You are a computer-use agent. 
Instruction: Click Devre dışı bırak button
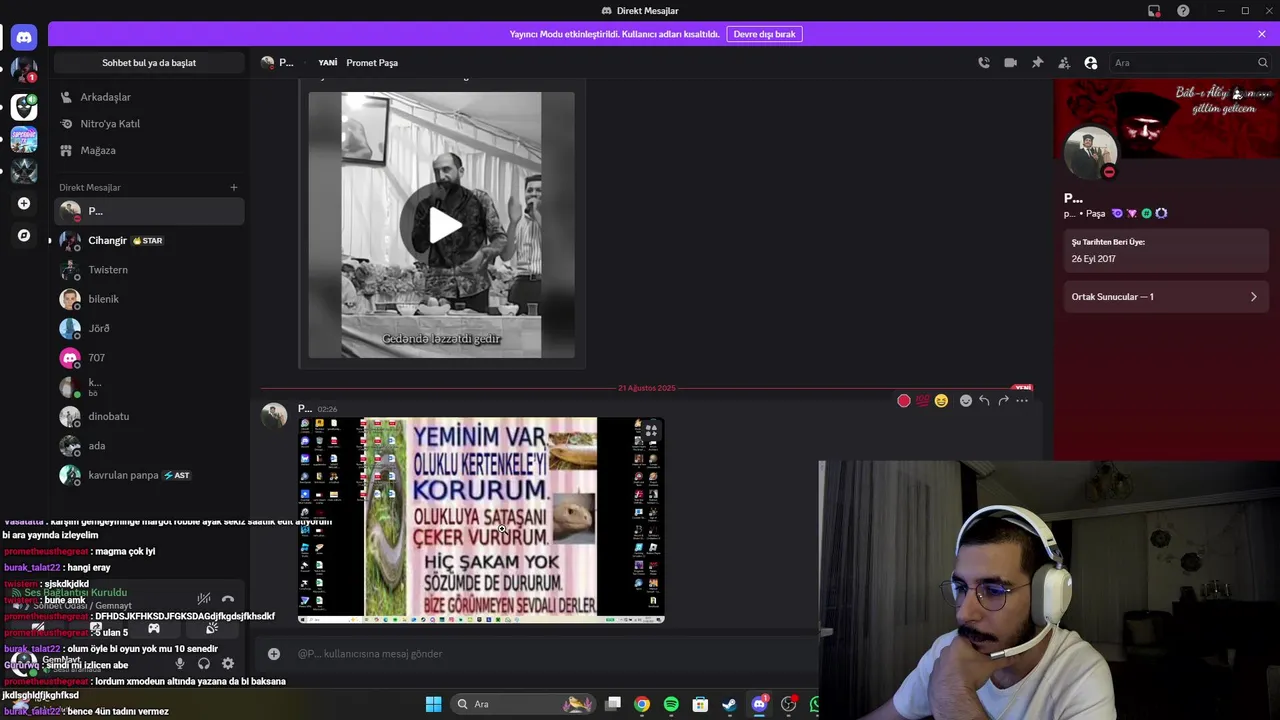tap(764, 34)
